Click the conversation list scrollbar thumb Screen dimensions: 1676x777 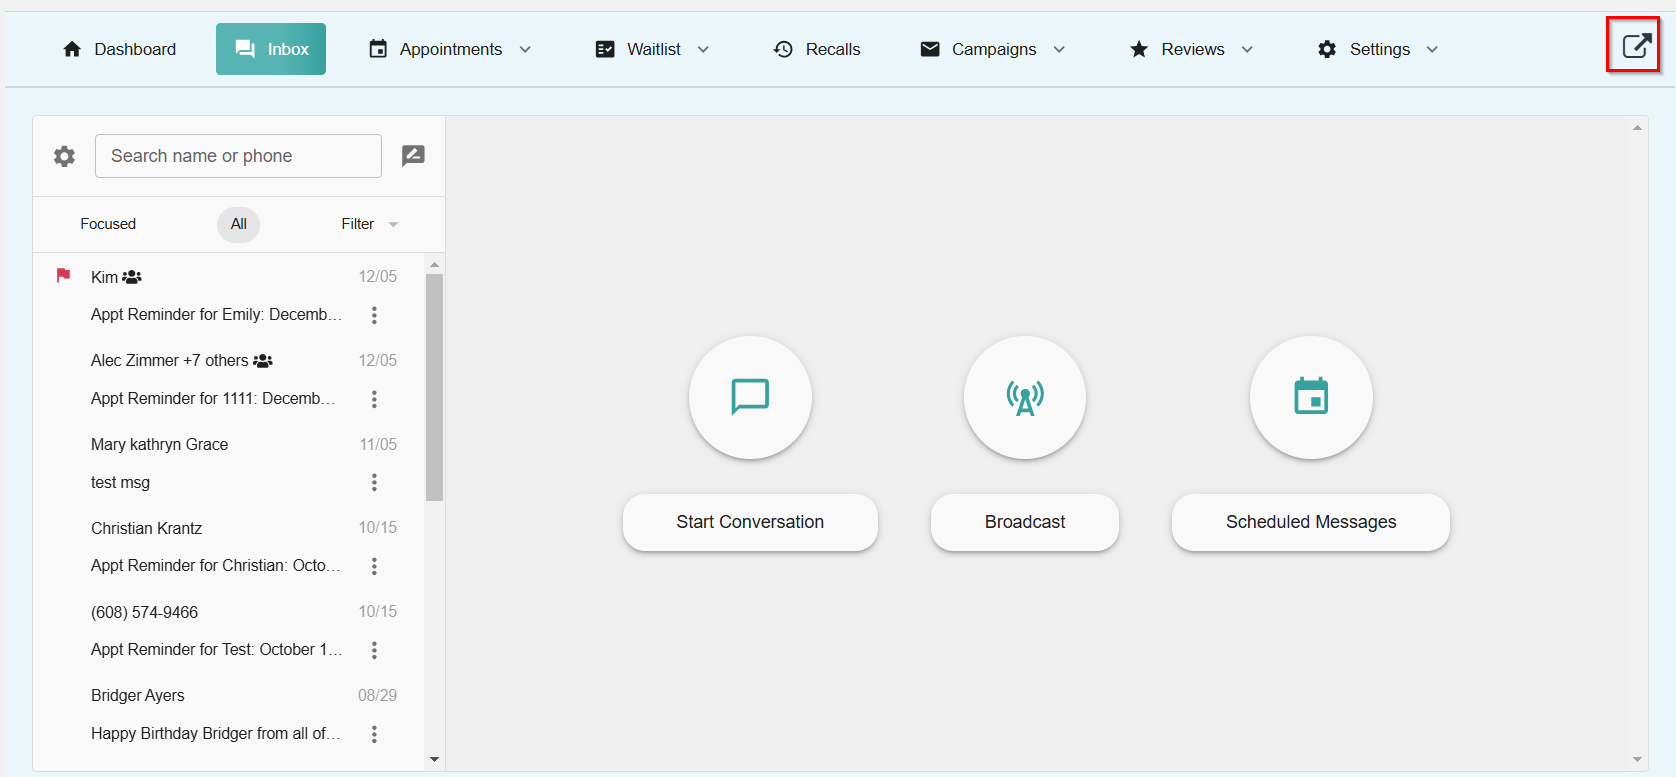coord(434,386)
